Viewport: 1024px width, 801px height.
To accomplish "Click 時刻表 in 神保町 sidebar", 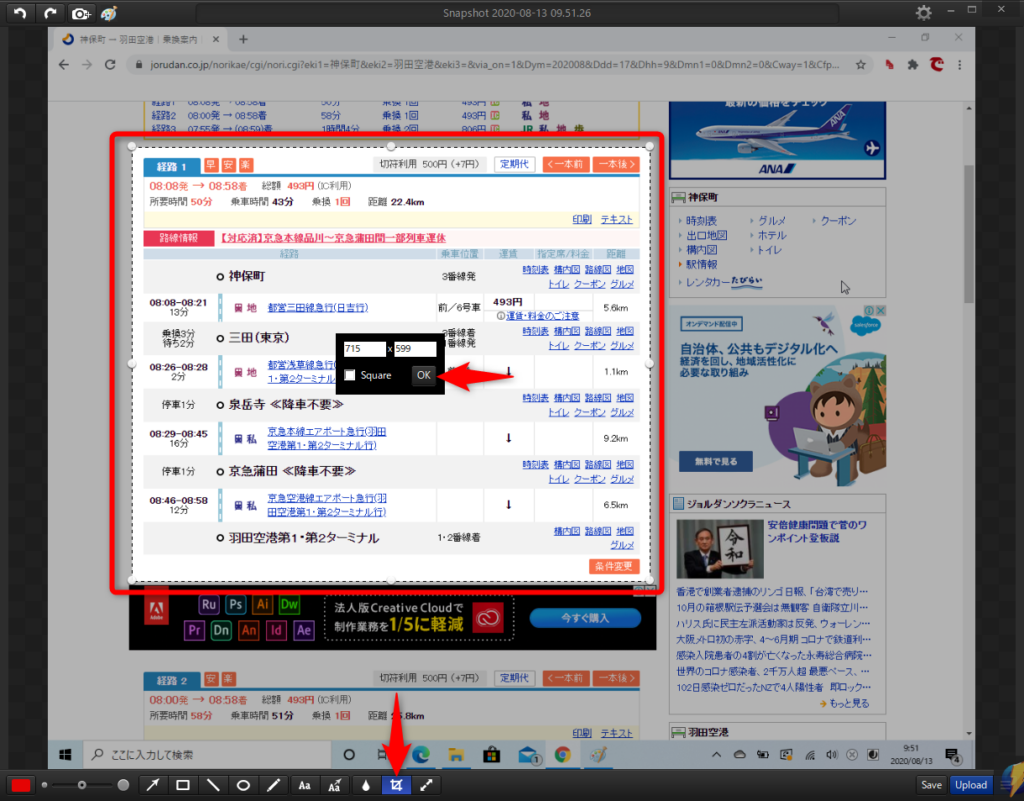I will [x=701, y=221].
